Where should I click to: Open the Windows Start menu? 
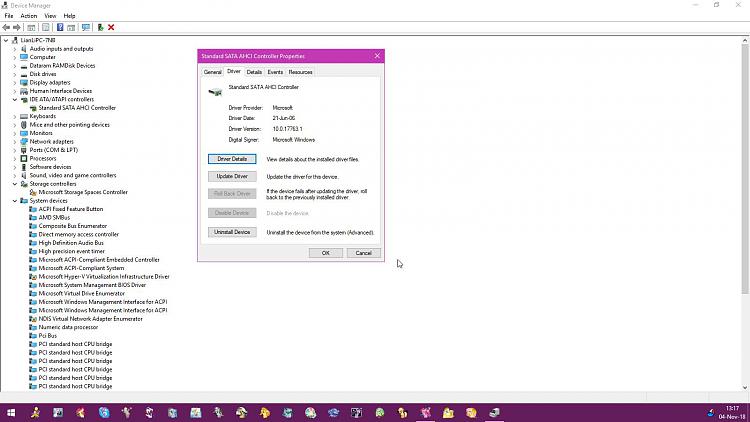coord(11,412)
